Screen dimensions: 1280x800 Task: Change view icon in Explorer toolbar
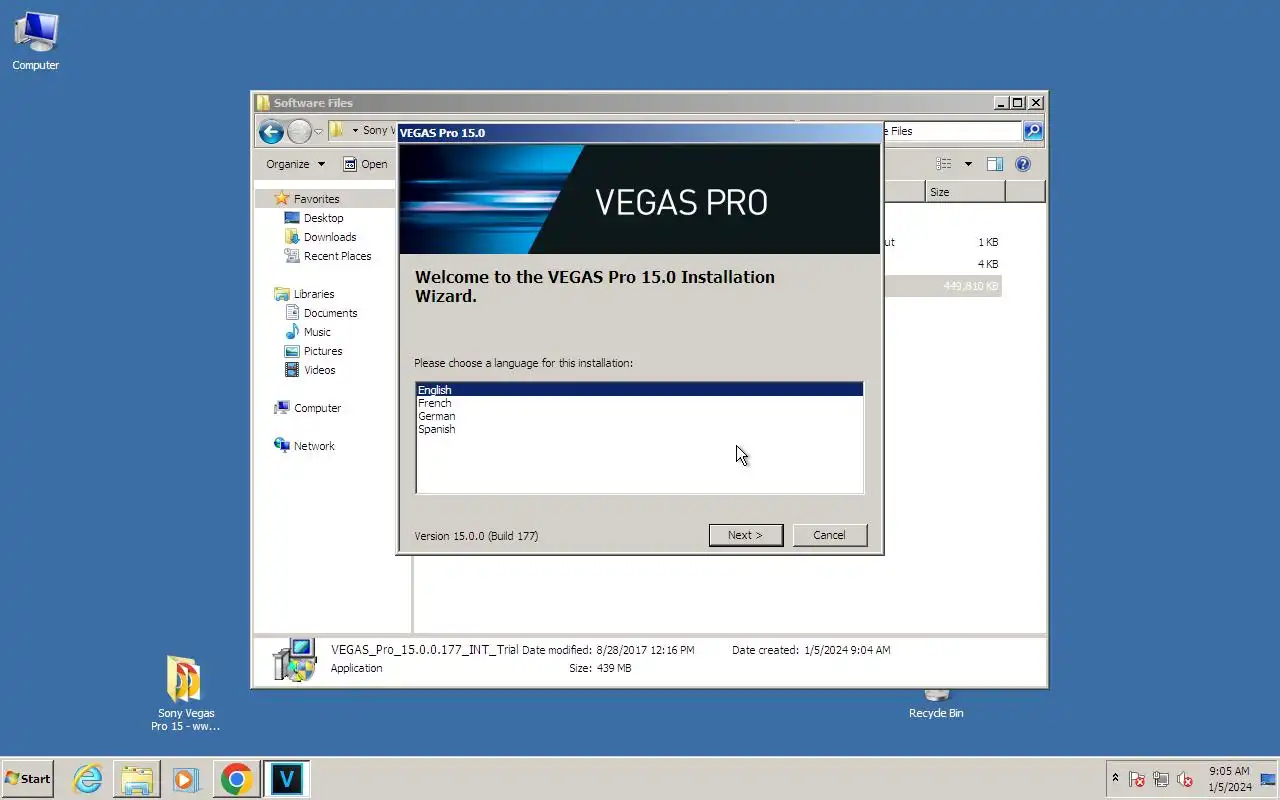[943, 164]
